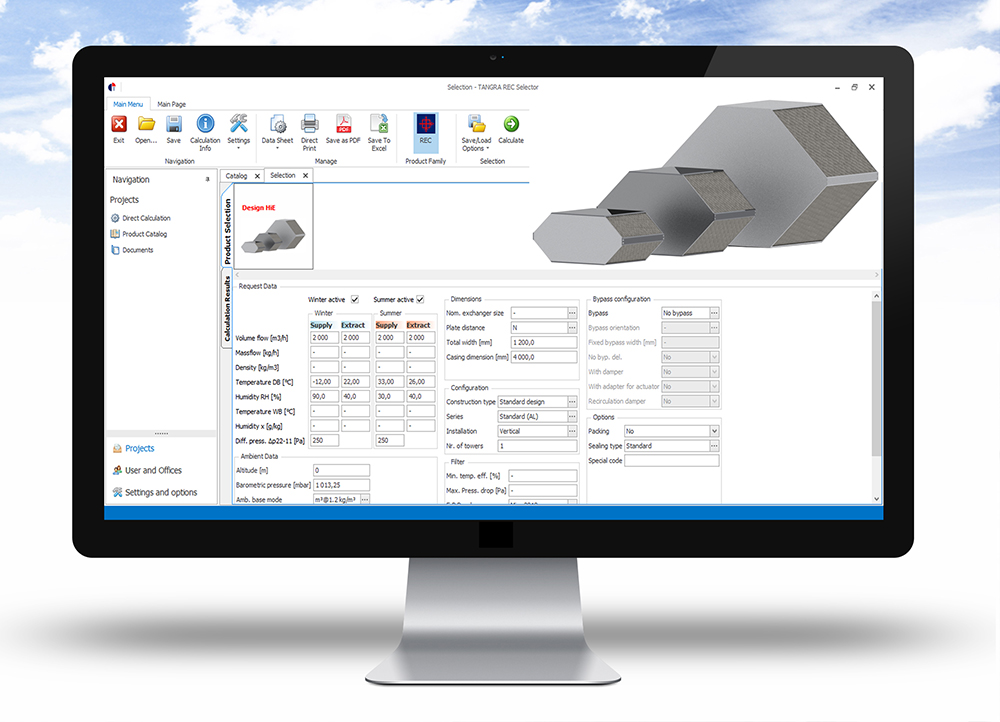Export results with Save To Excel
This screenshot has height=722, width=1000.
[379, 125]
